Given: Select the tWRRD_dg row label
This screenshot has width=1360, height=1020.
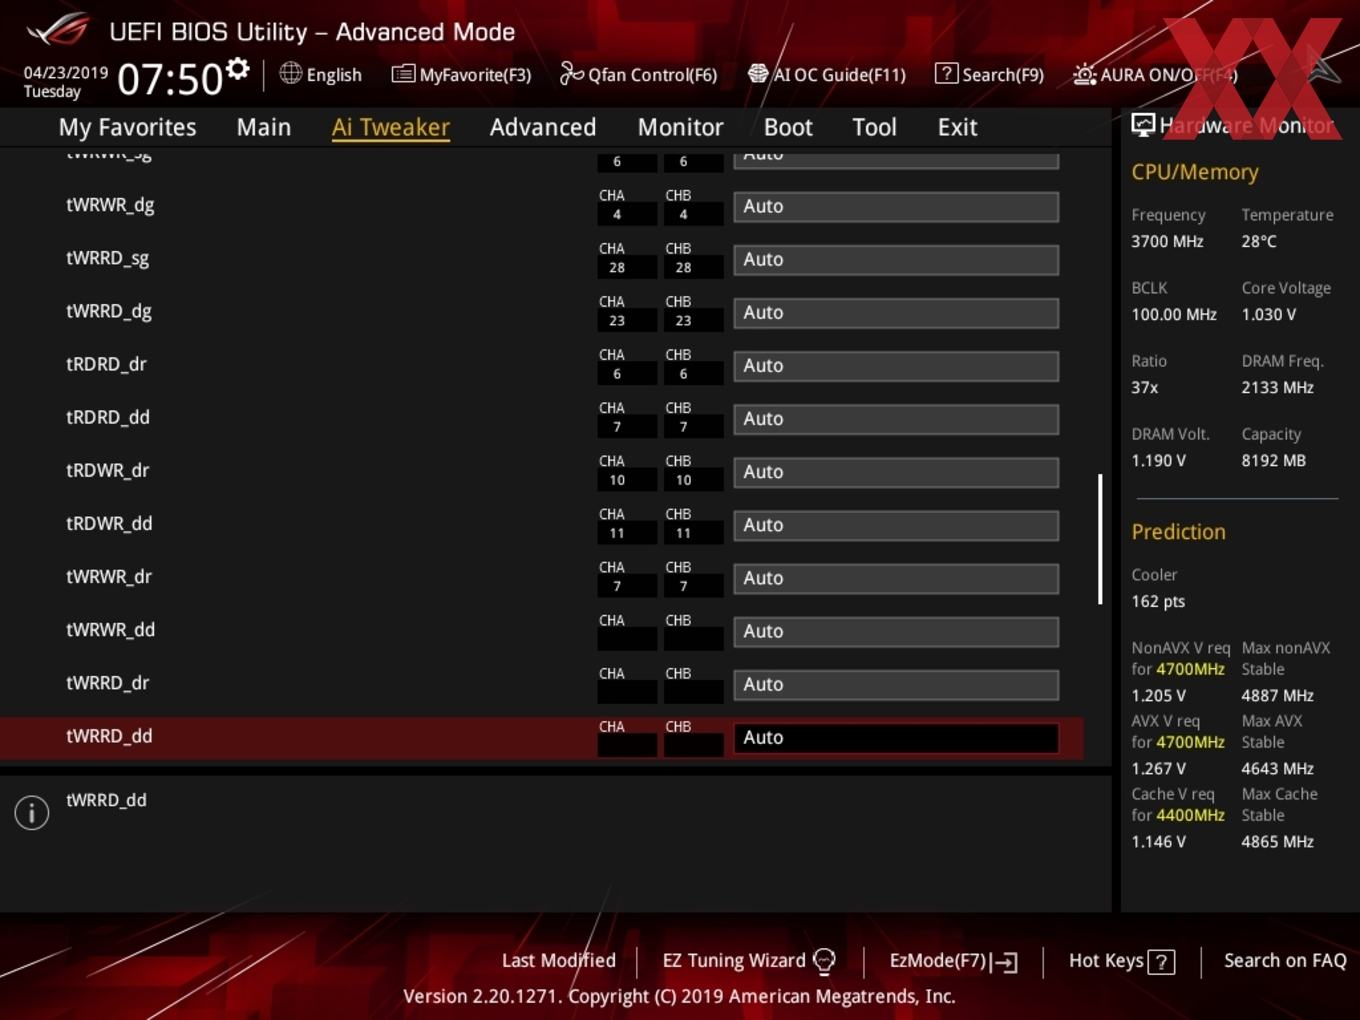Looking at the screenshot, I should click(x=109, y=311).
